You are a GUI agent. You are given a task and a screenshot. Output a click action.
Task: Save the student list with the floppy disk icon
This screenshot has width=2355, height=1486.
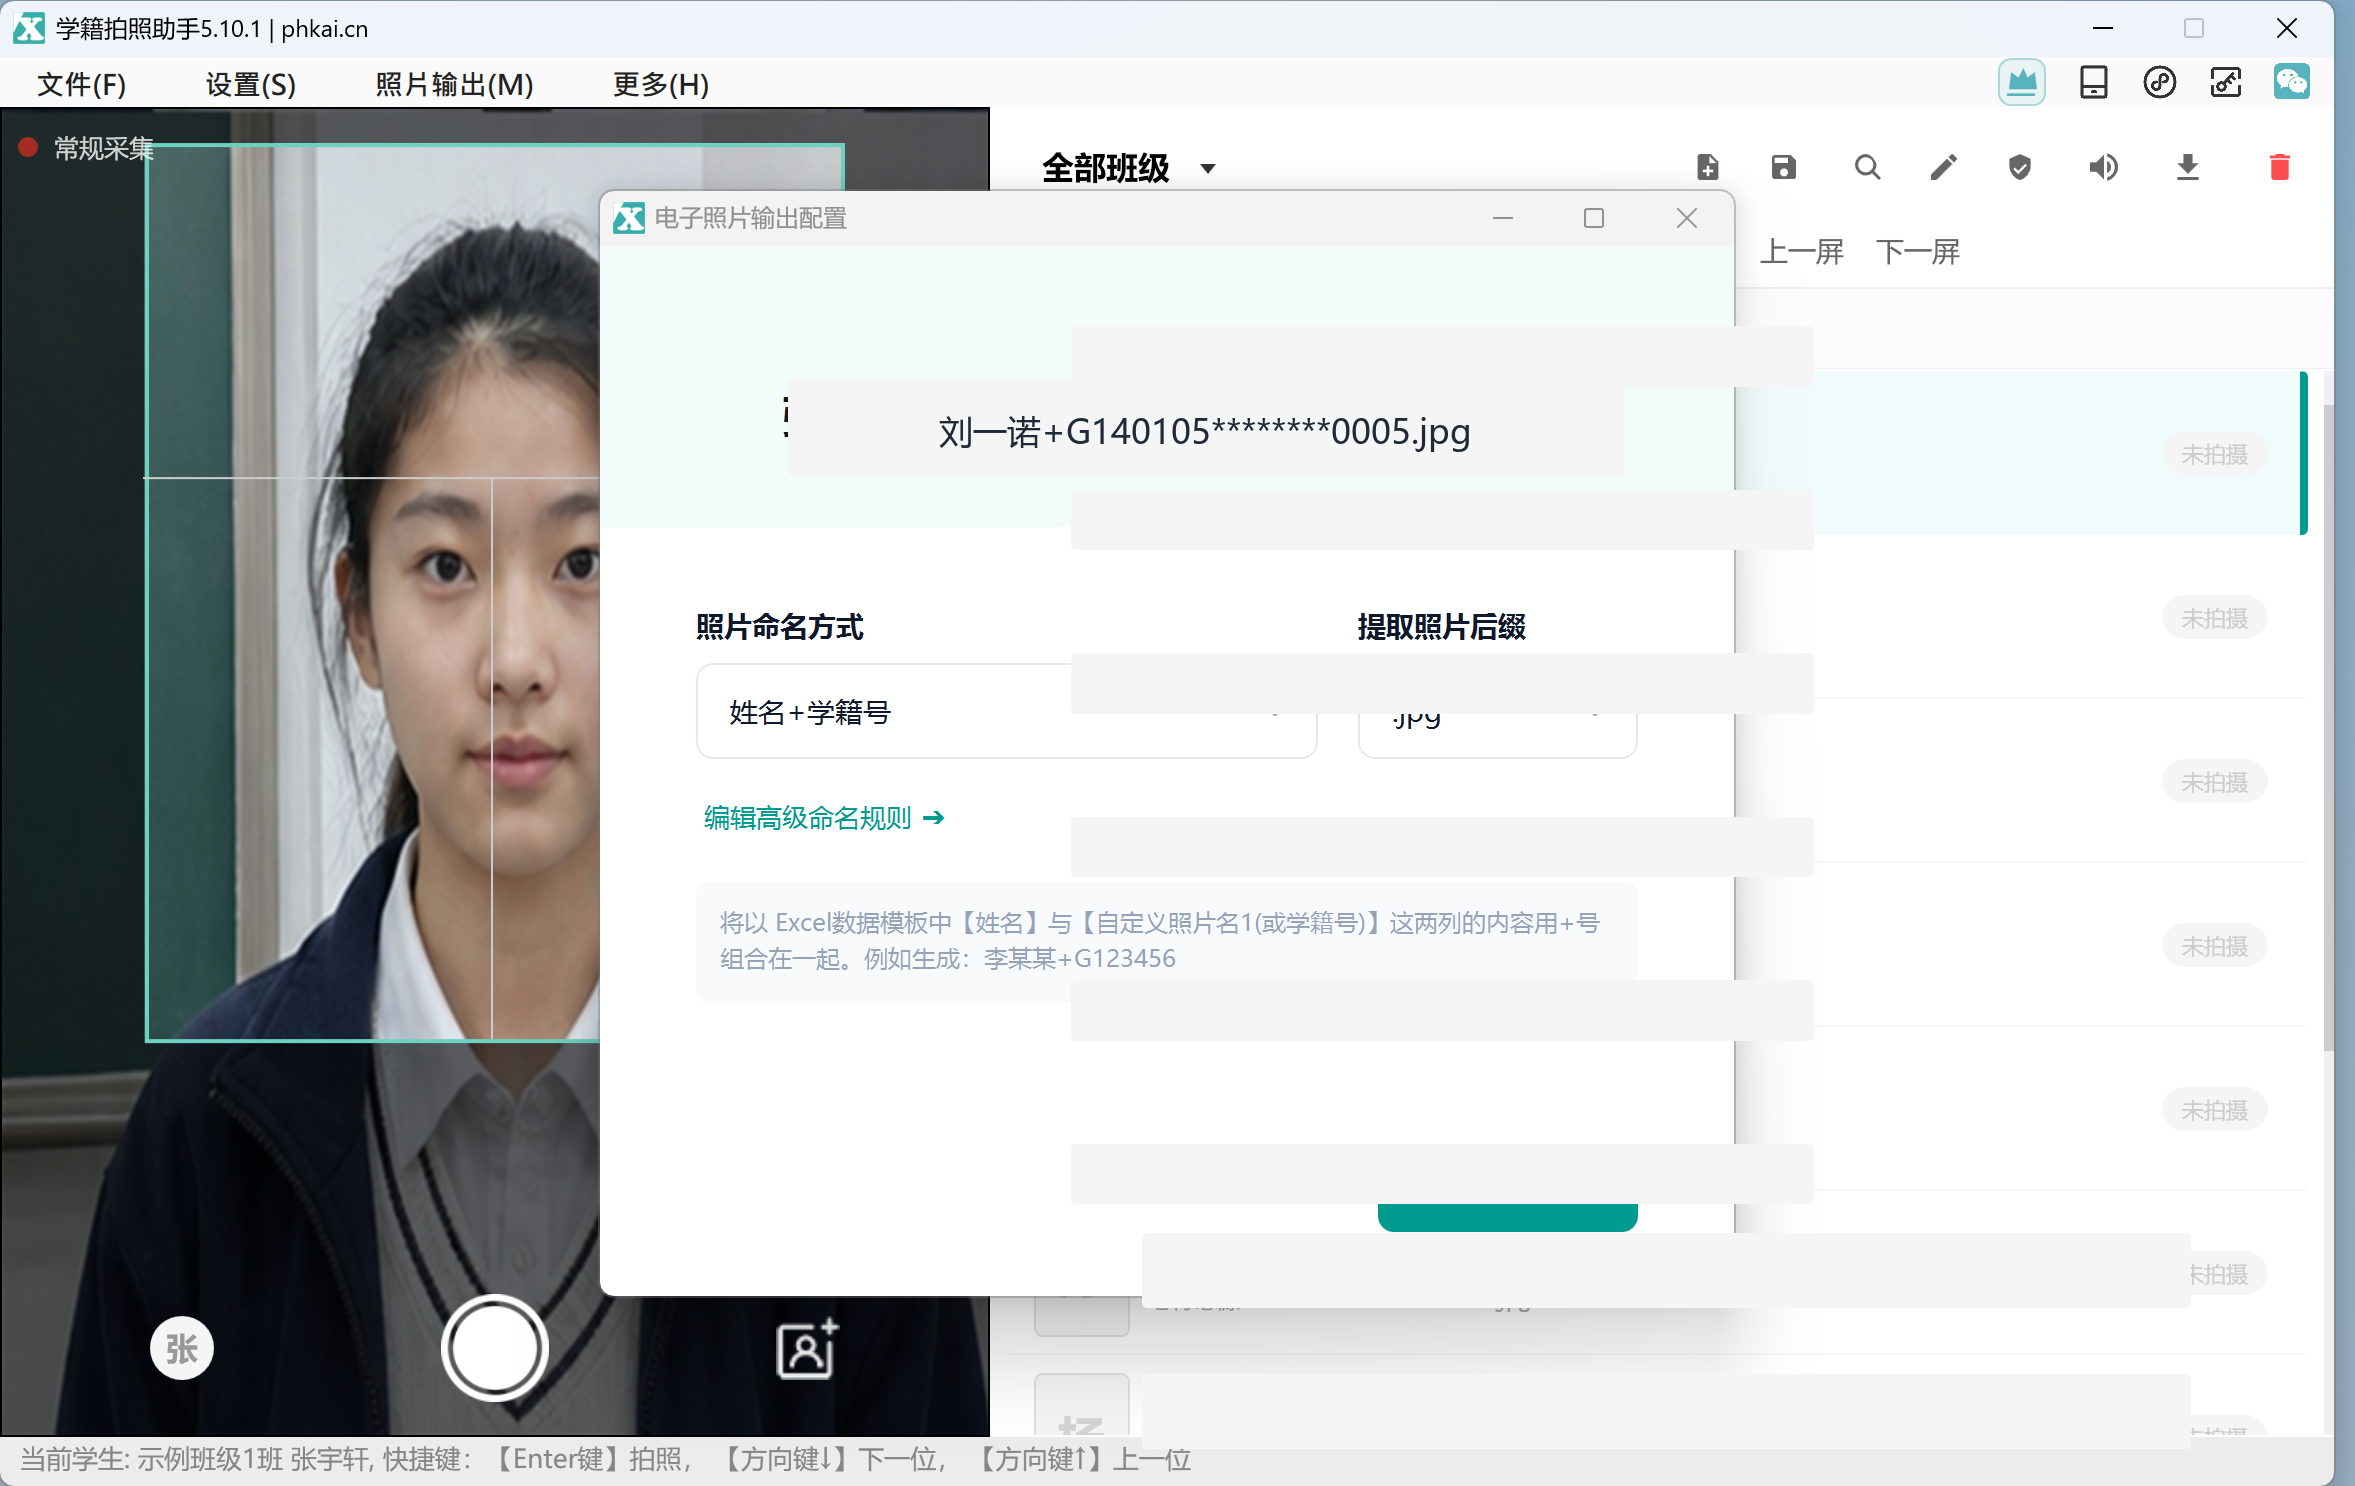pos(1783,167)
